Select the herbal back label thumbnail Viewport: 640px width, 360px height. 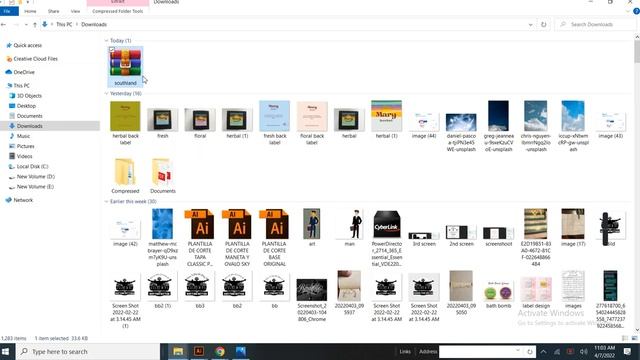coord(125,116)
